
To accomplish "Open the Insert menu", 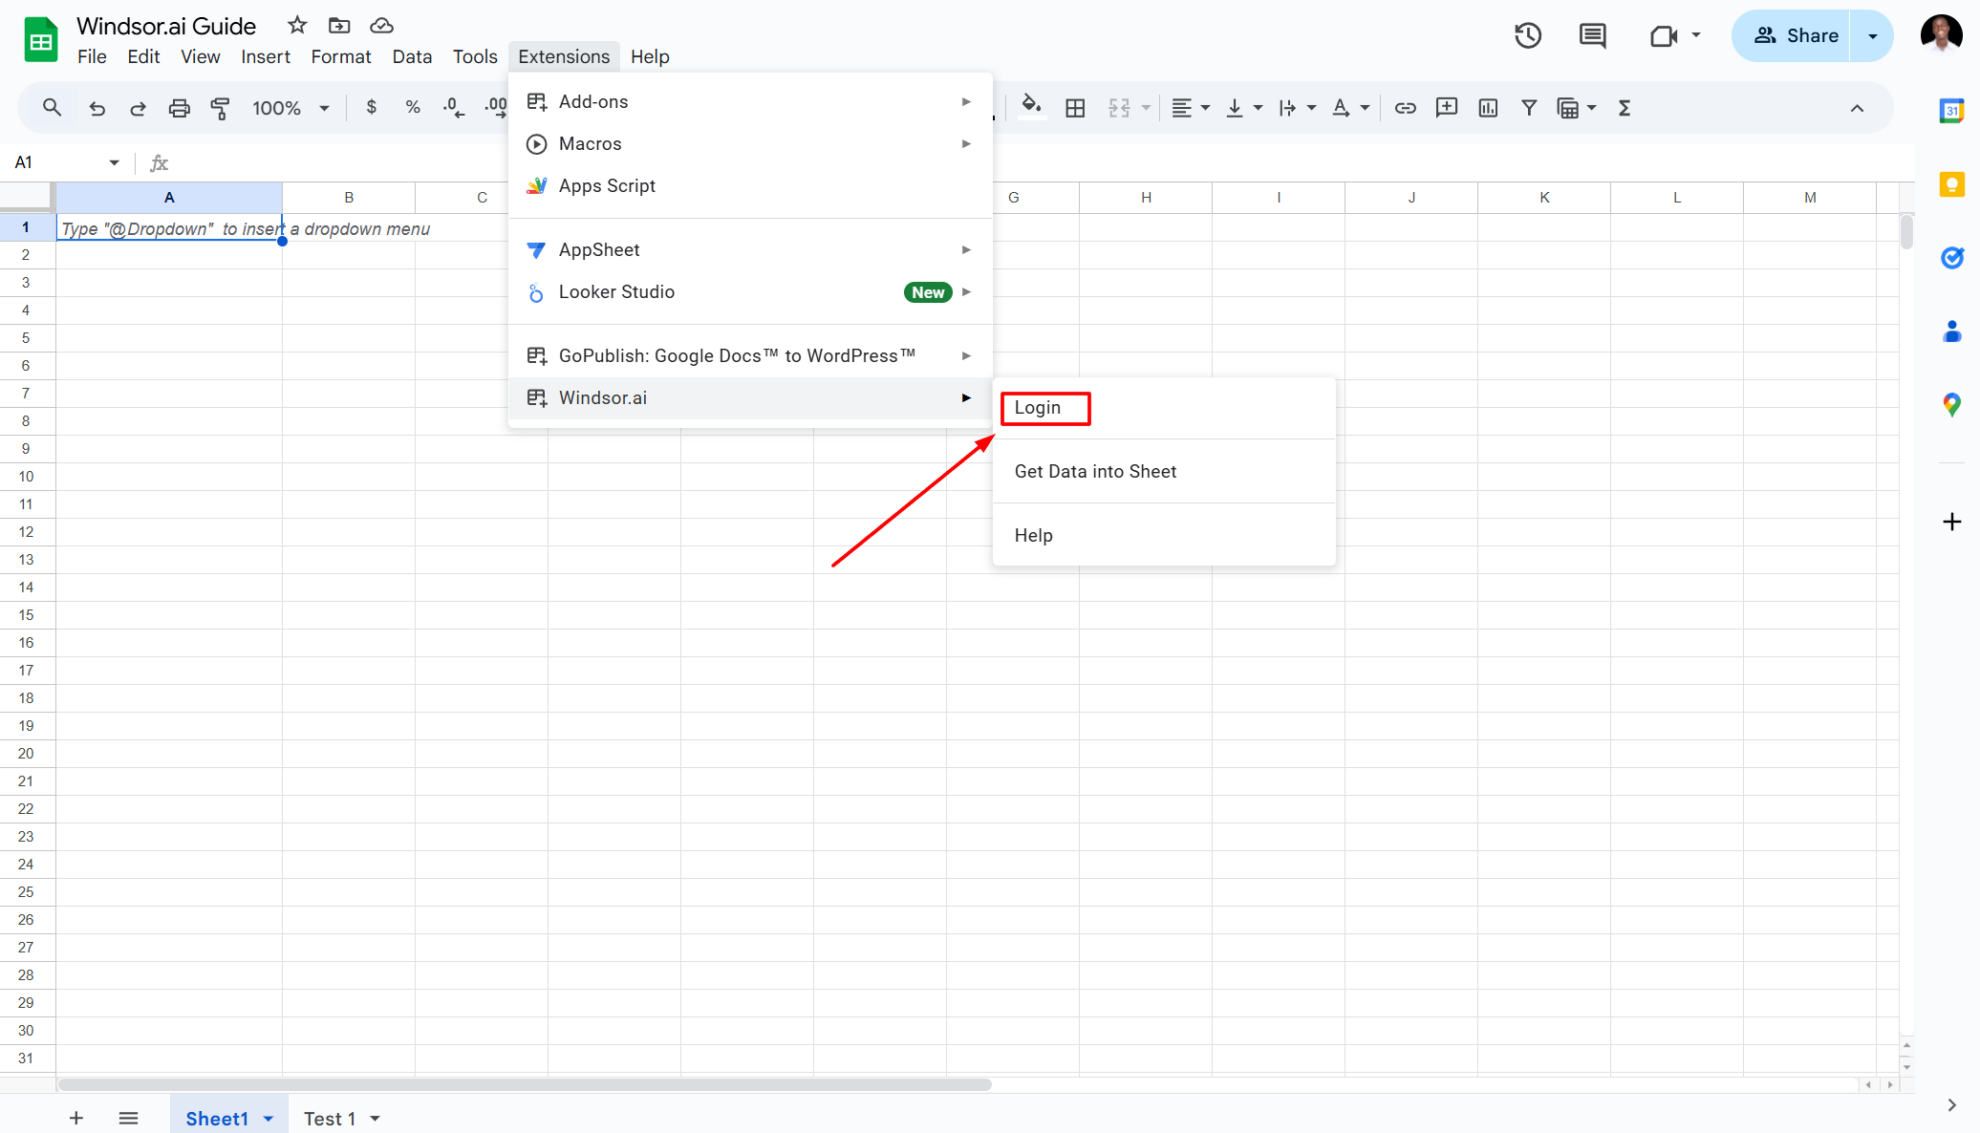I will [265, 57].
